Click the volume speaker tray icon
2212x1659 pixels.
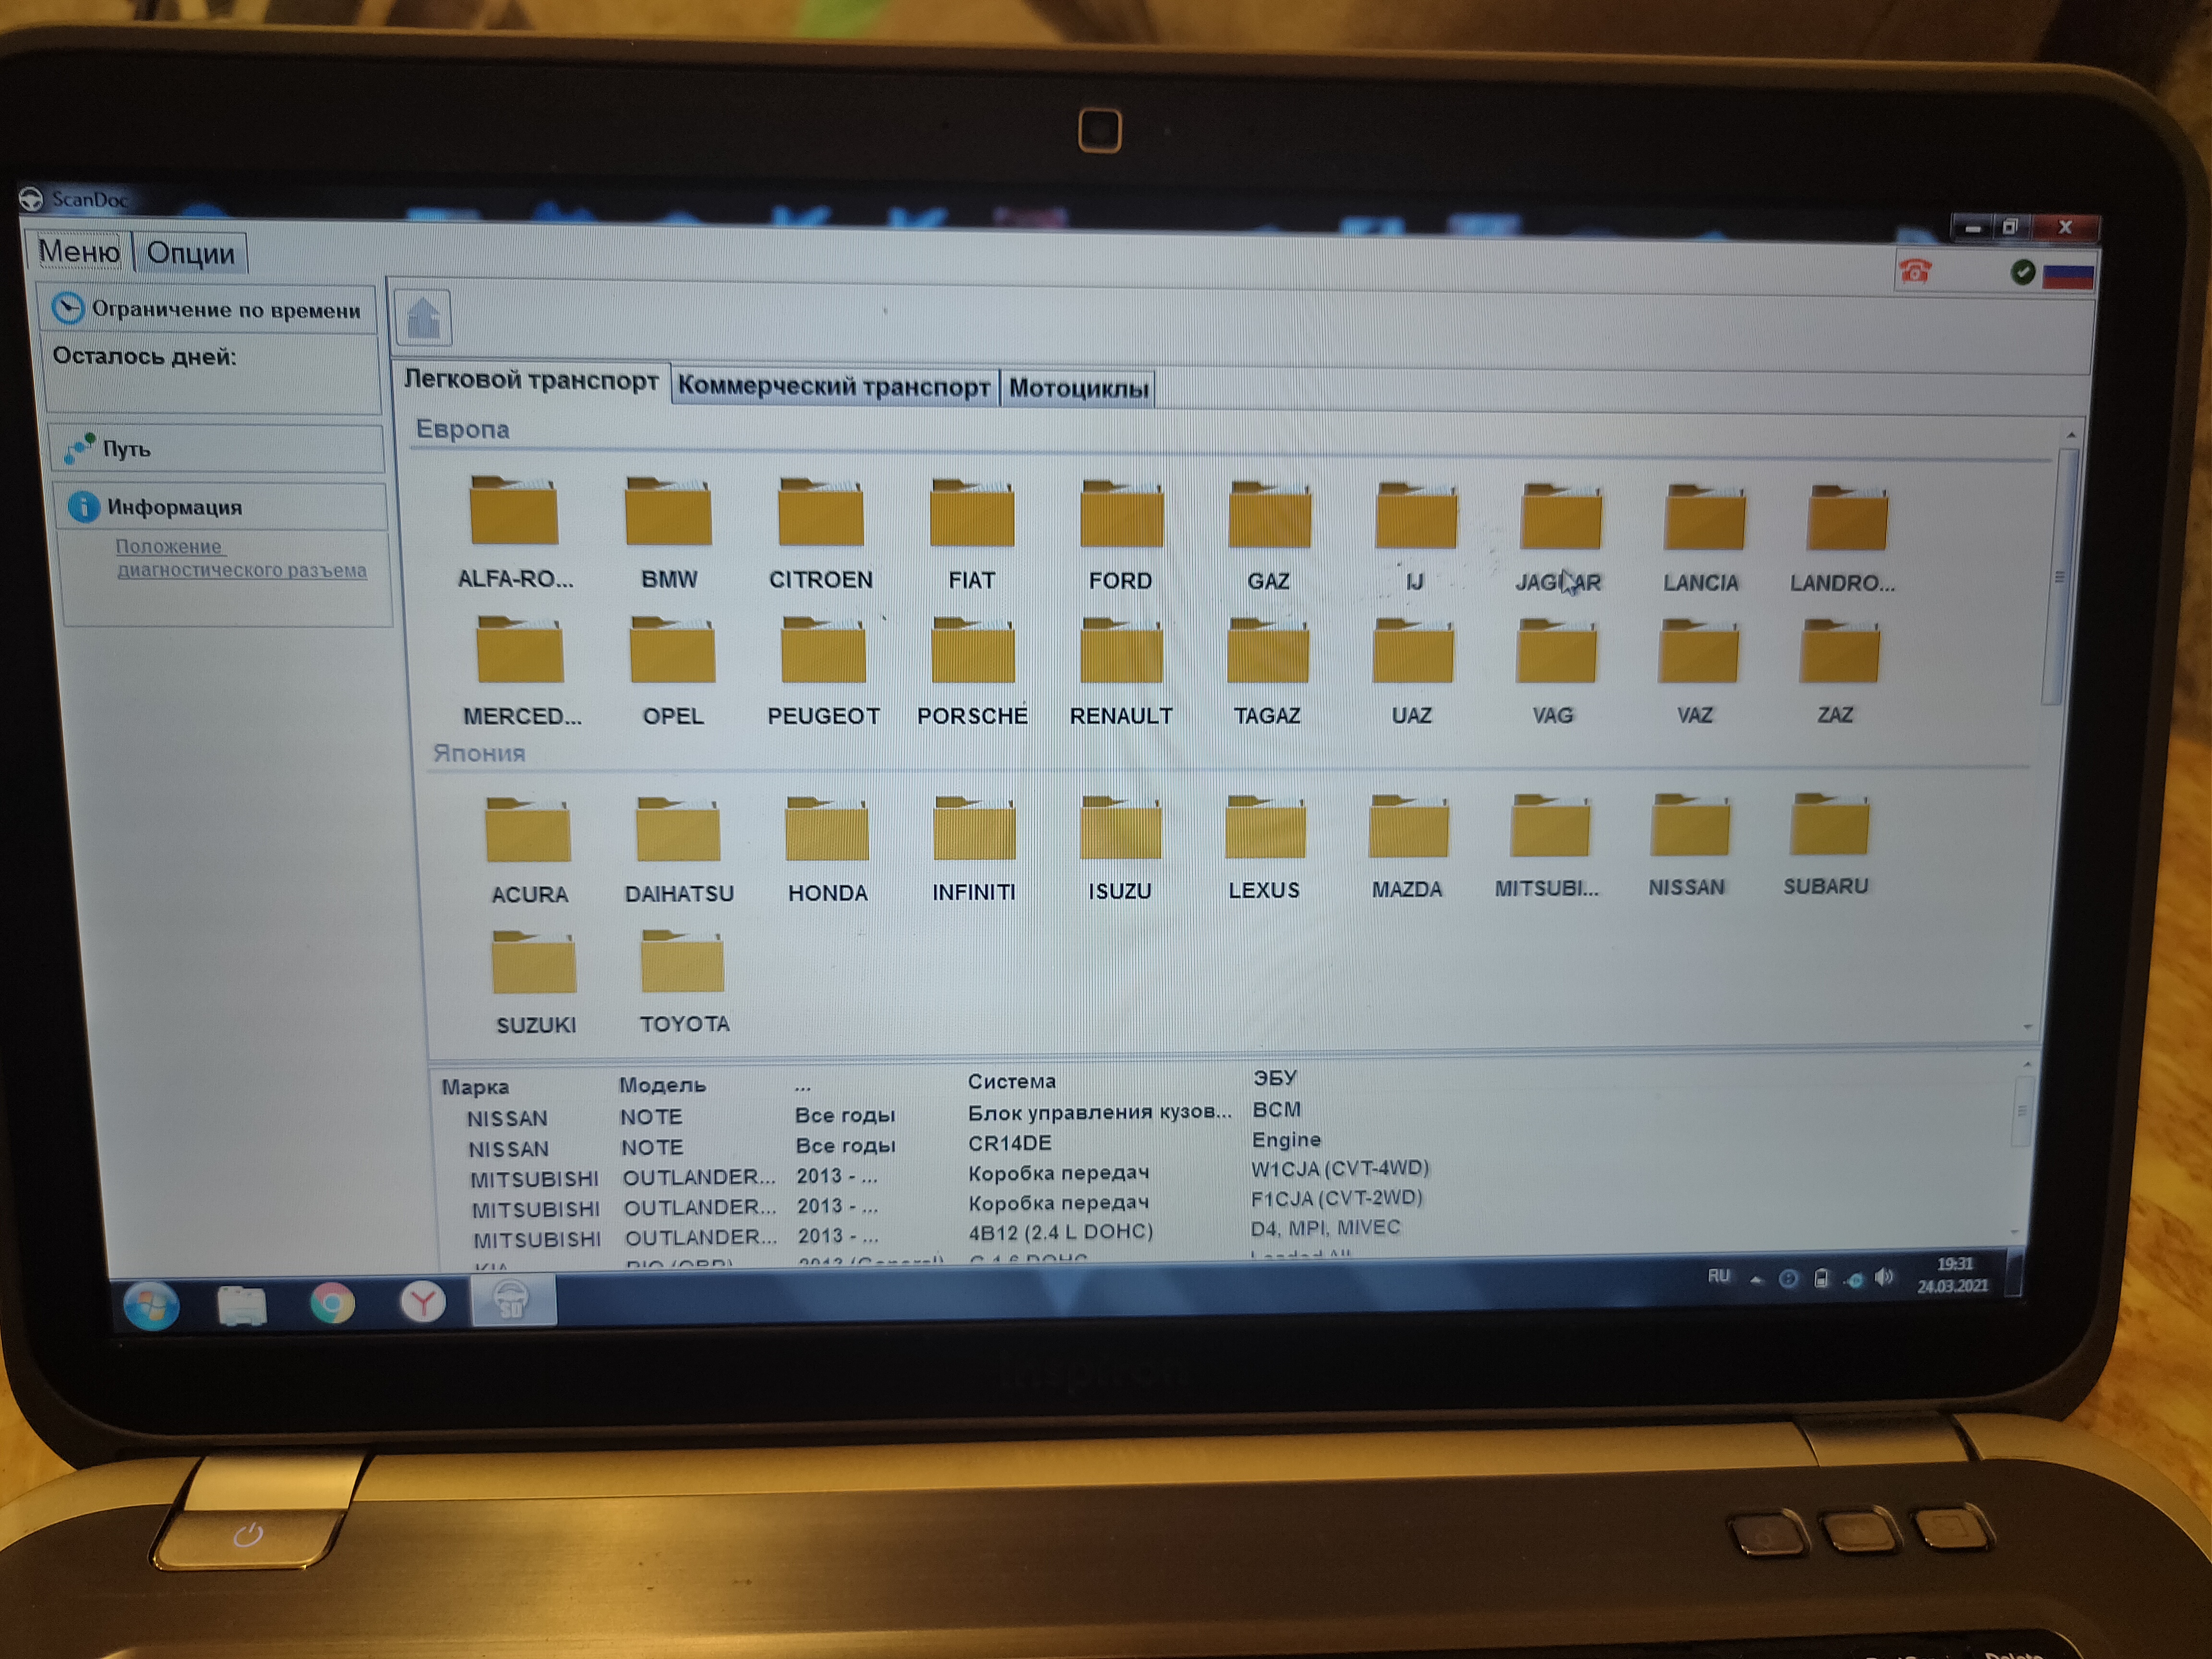(1884, 1278)
